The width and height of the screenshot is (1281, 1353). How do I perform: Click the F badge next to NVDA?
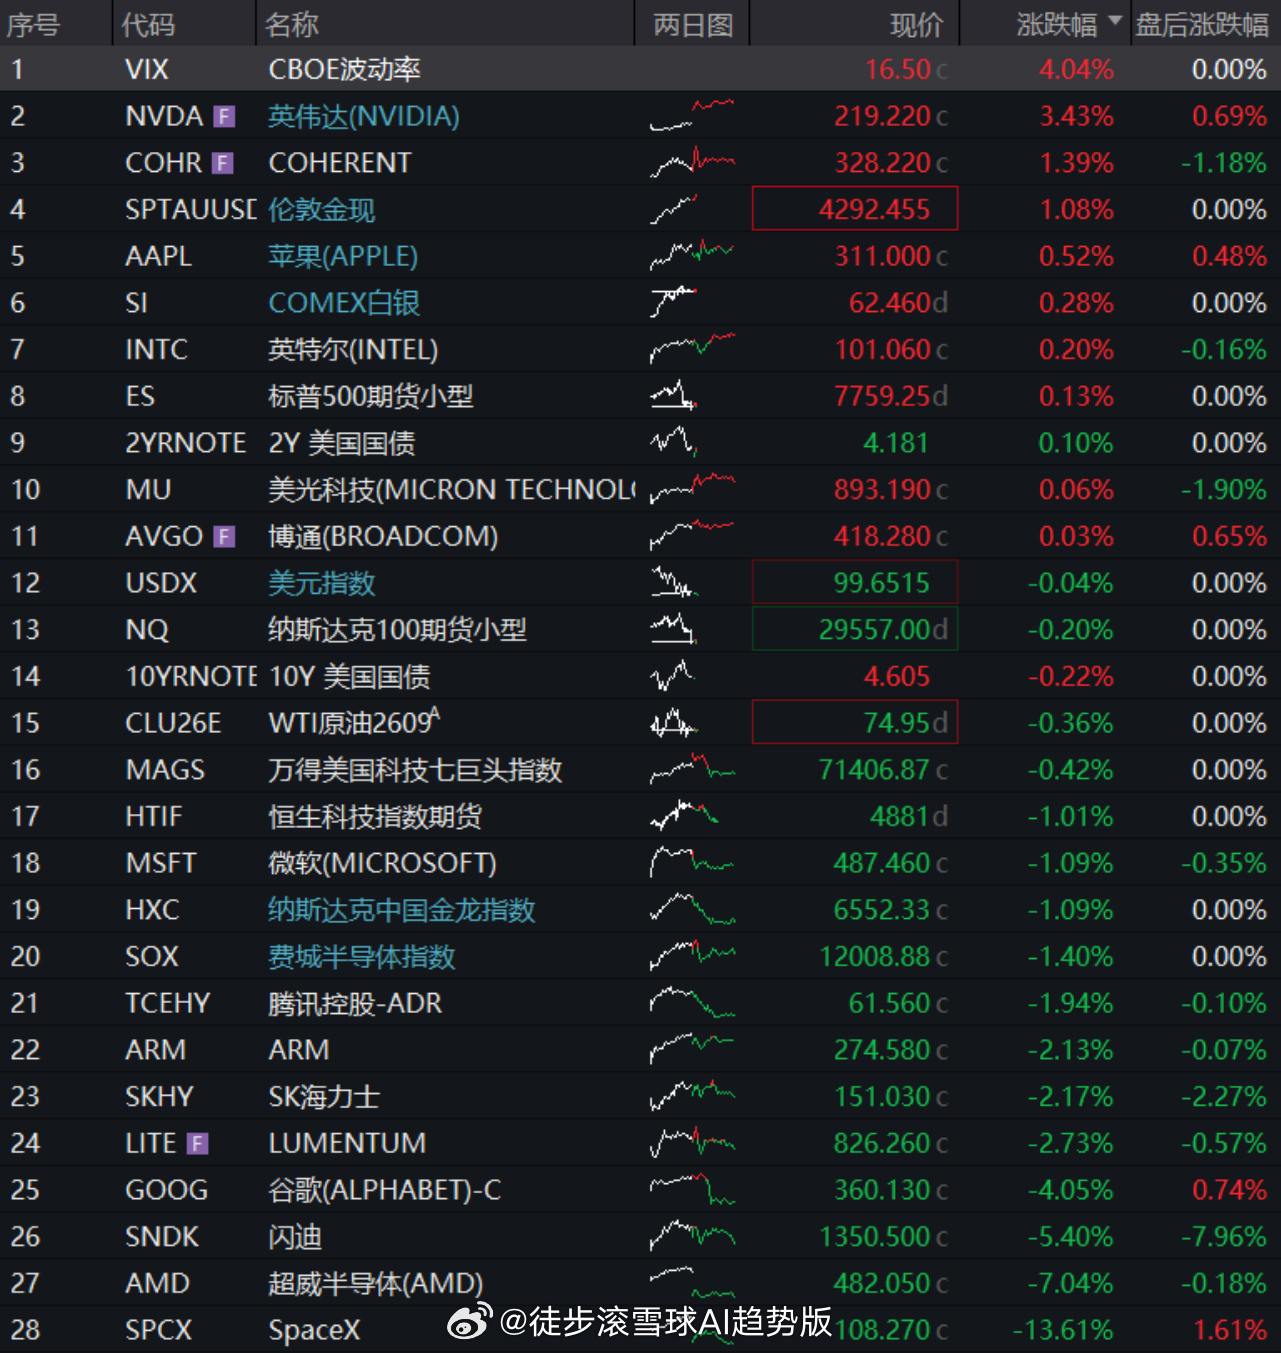[x=224, y=117]
